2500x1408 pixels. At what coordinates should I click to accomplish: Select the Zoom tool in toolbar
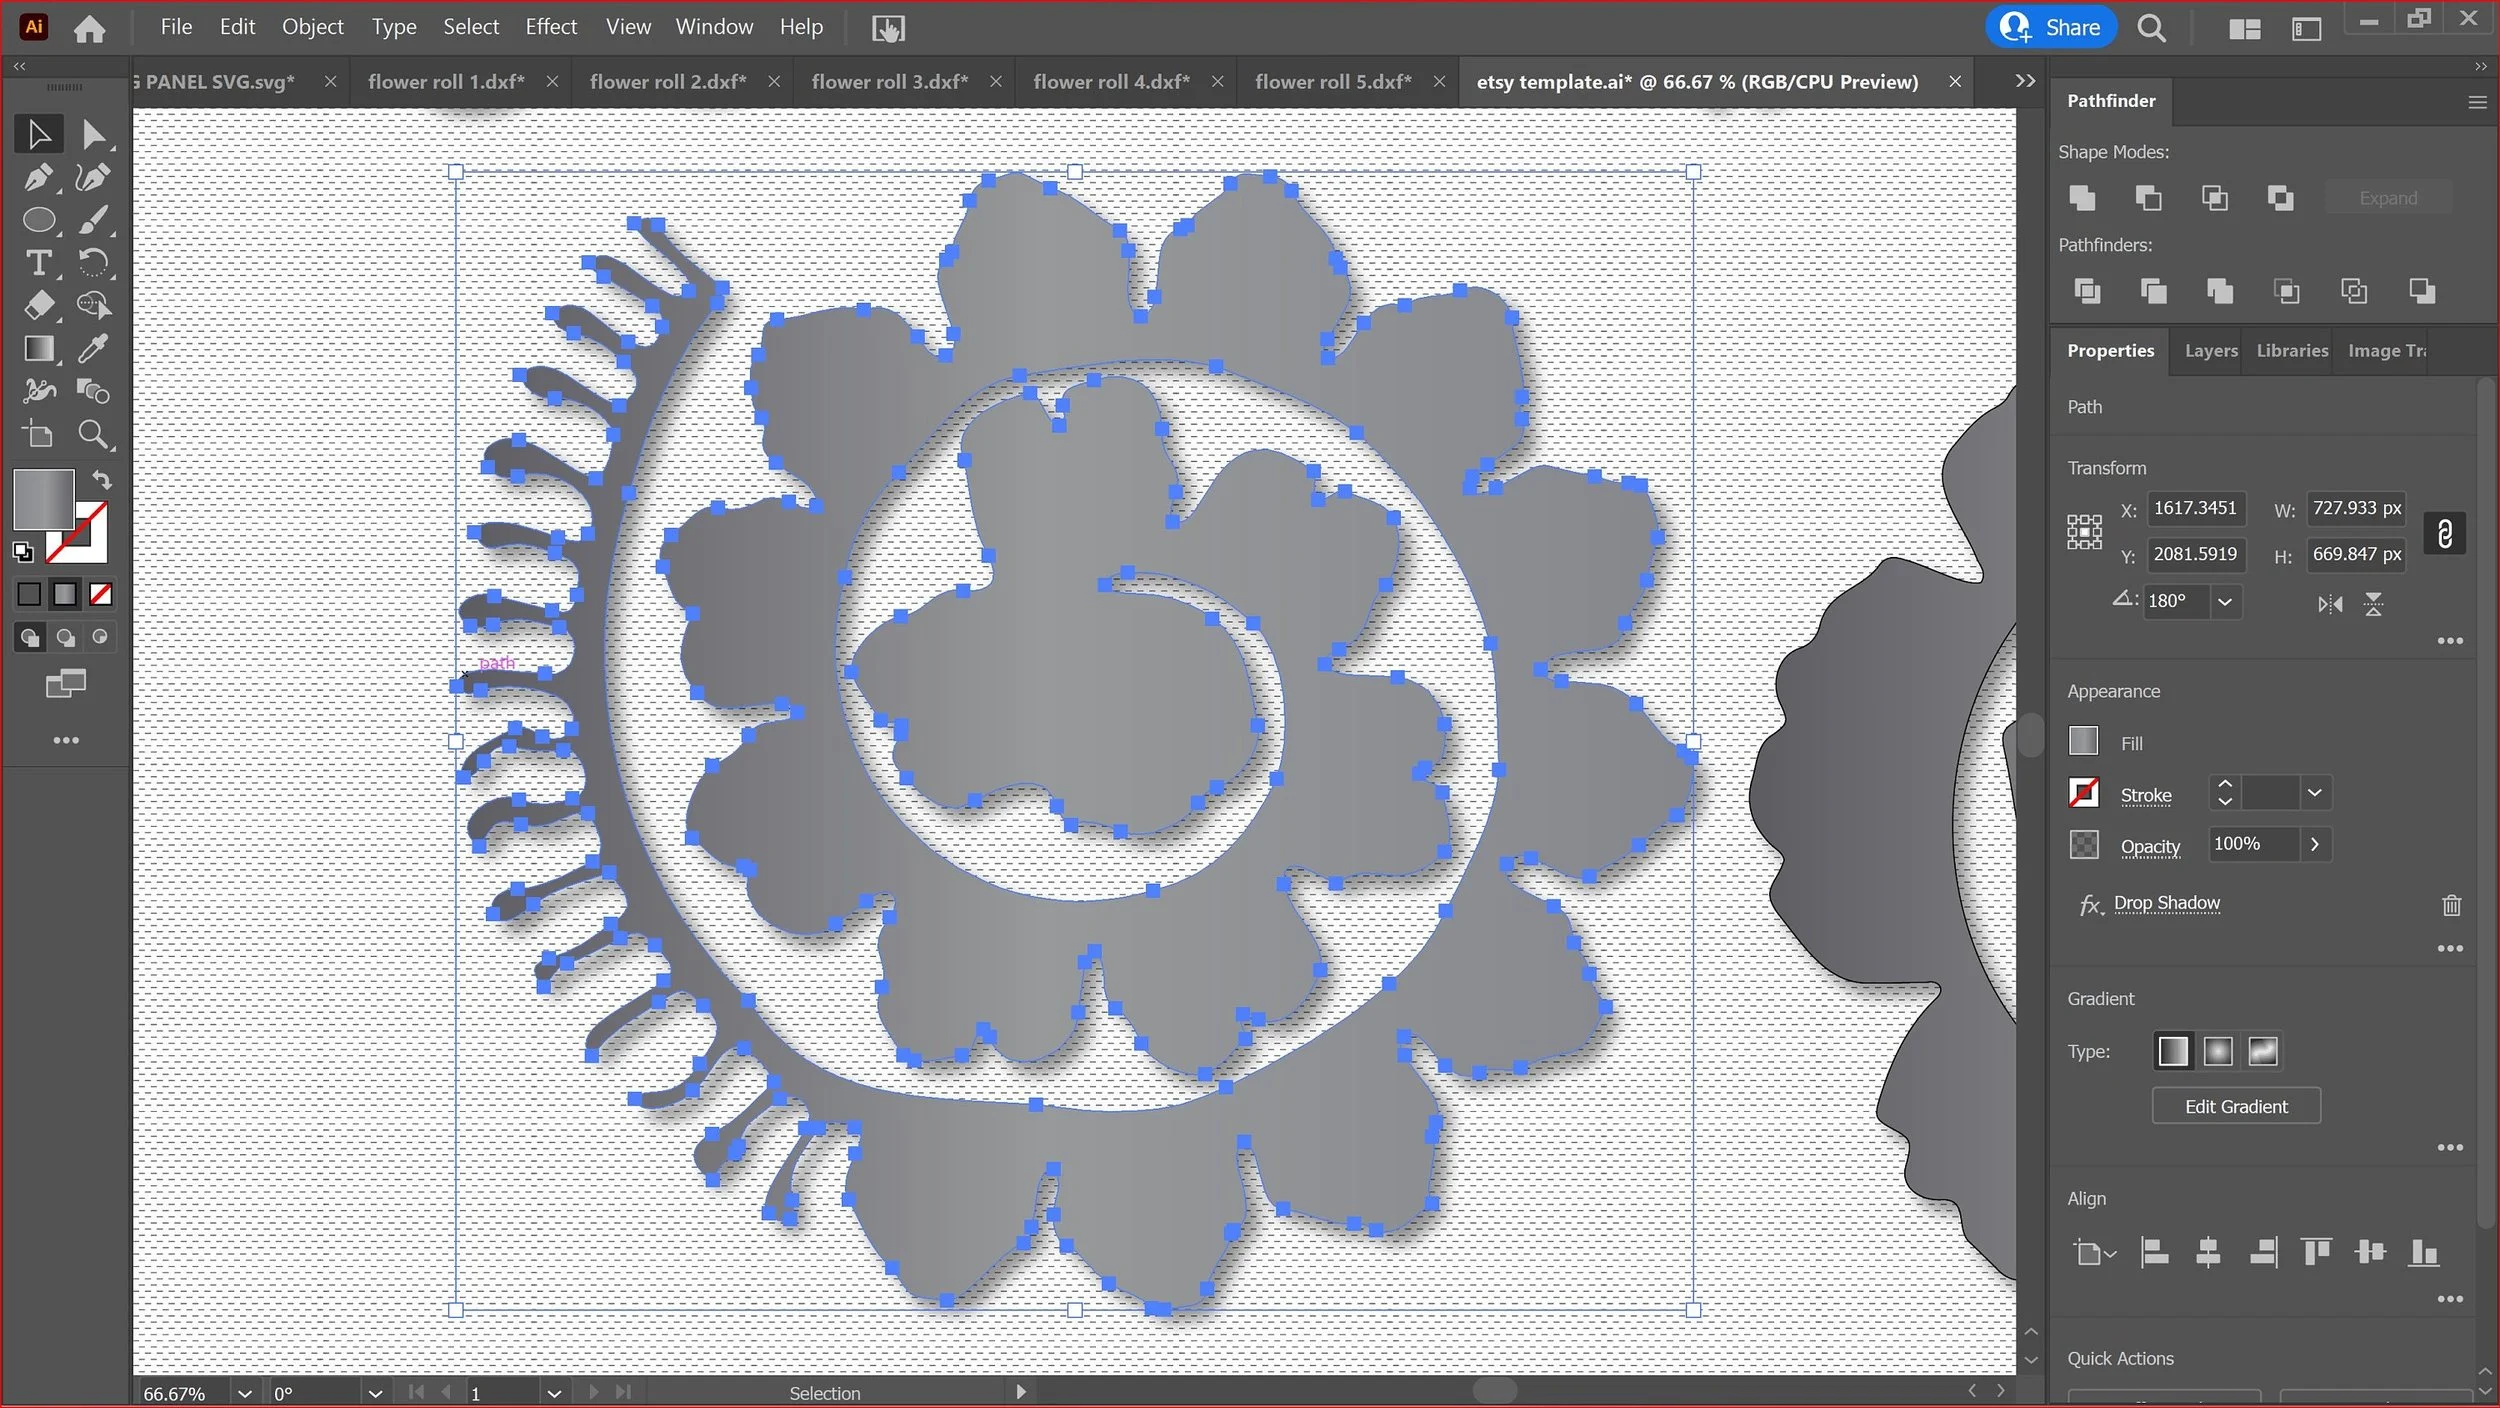[x=93, y=435]
